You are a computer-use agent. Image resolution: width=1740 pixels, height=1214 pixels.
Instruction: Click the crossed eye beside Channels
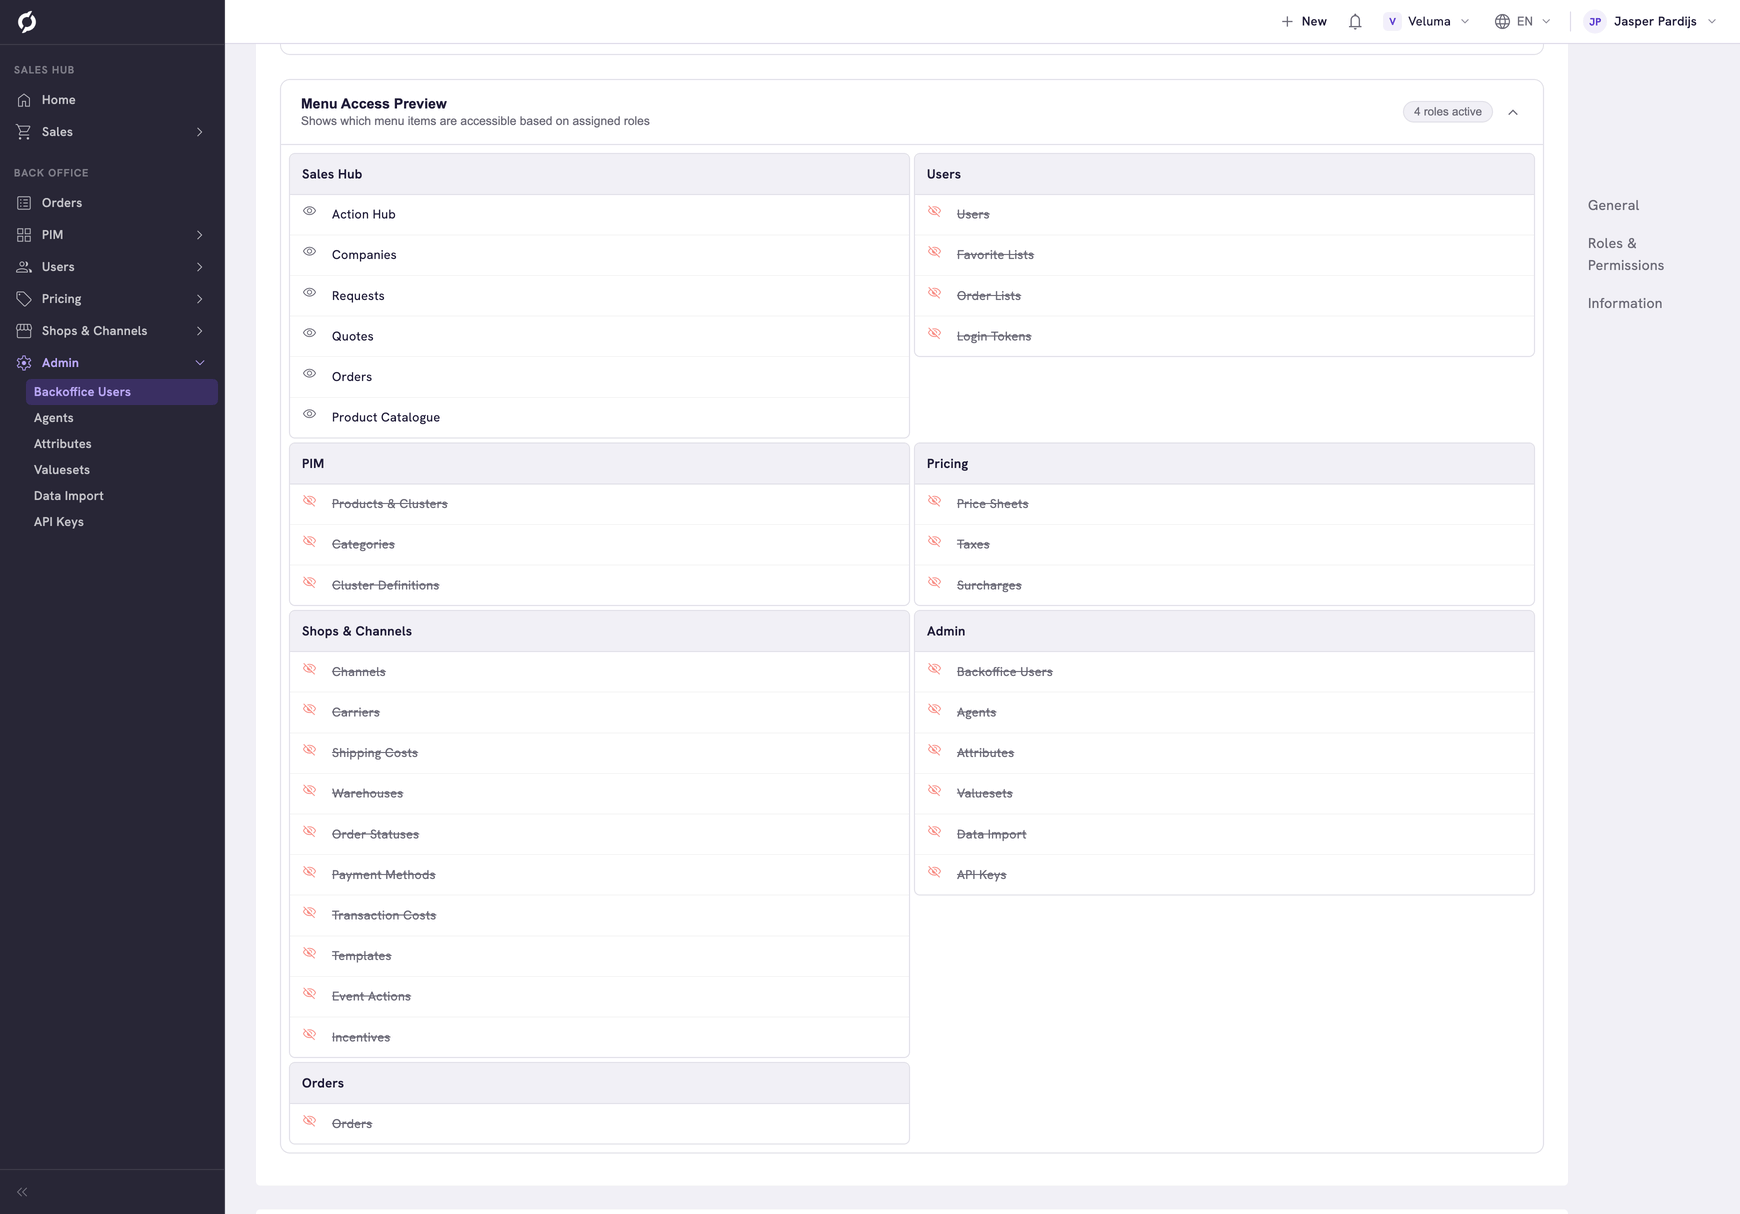click(x=310, y=669)
